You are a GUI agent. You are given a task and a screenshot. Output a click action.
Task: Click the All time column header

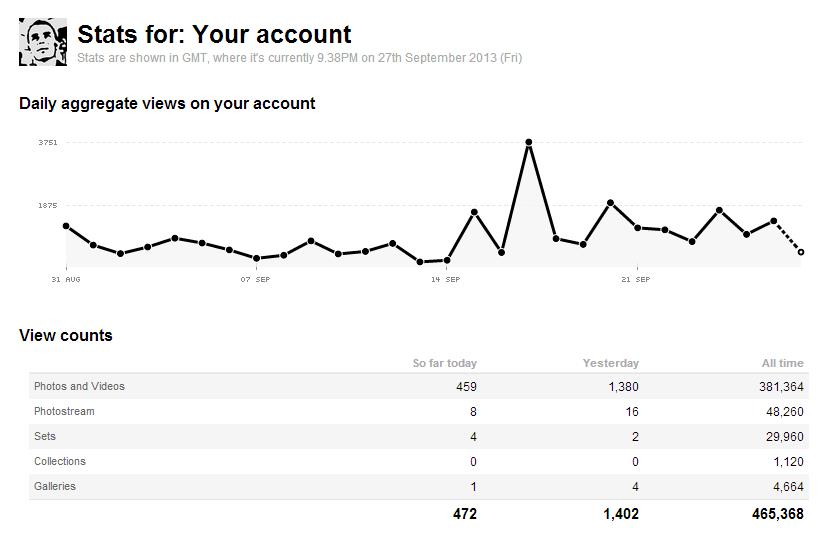(x=782, y=363)
